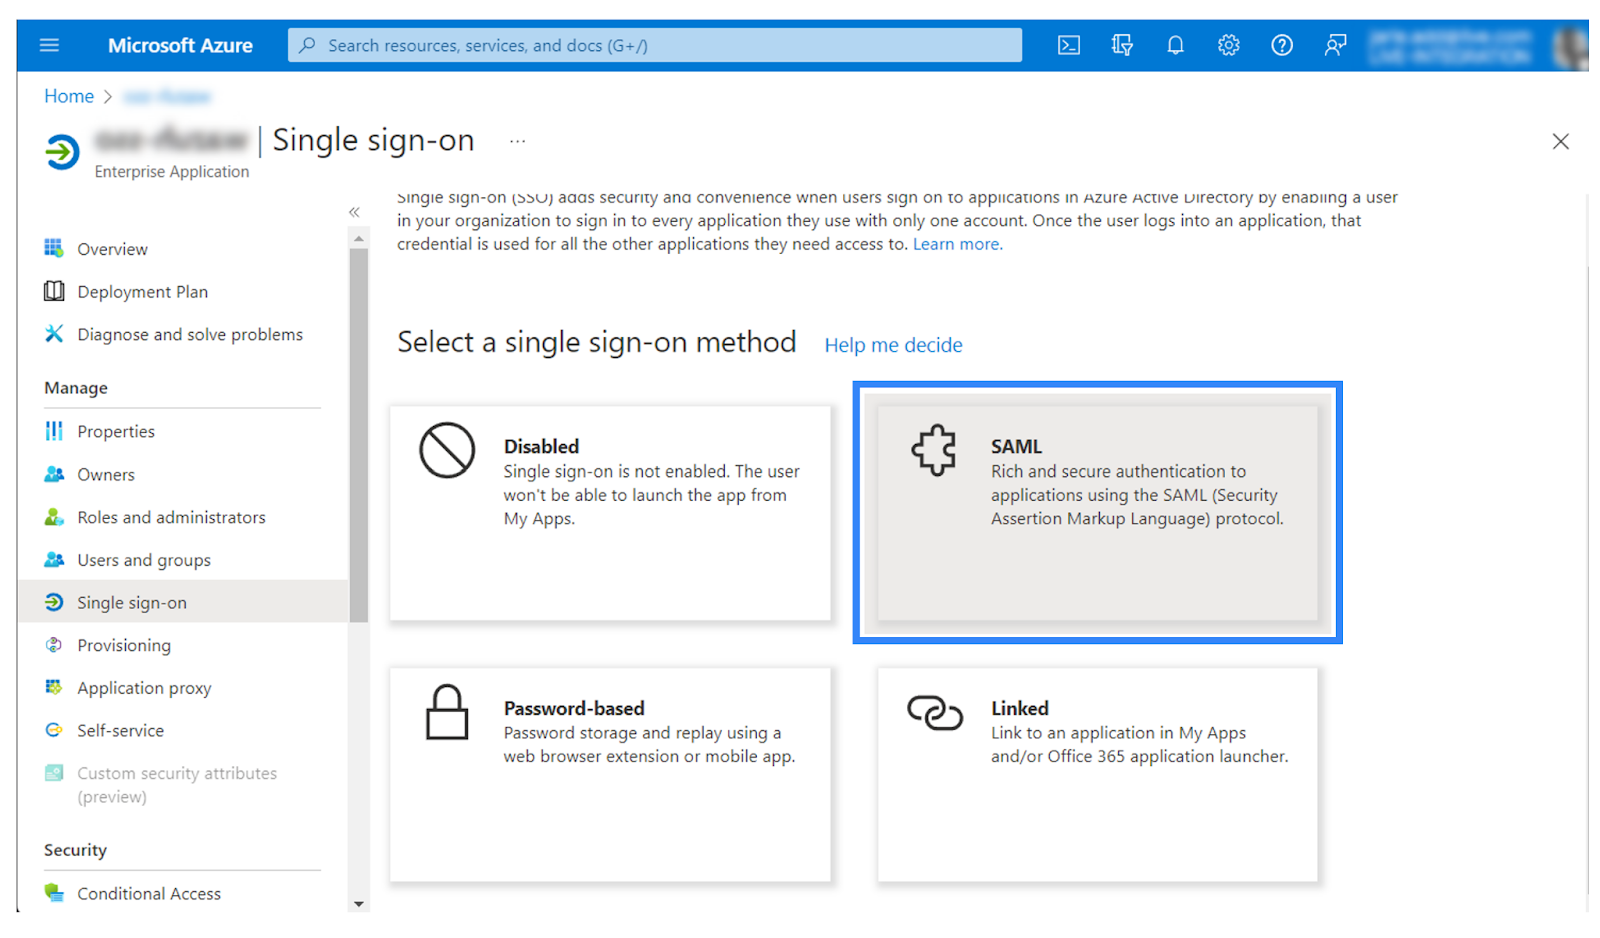This screenshot has width=1600, height=938.
Task: Click the Application proxy icon
Action: (x=54, y=687)
